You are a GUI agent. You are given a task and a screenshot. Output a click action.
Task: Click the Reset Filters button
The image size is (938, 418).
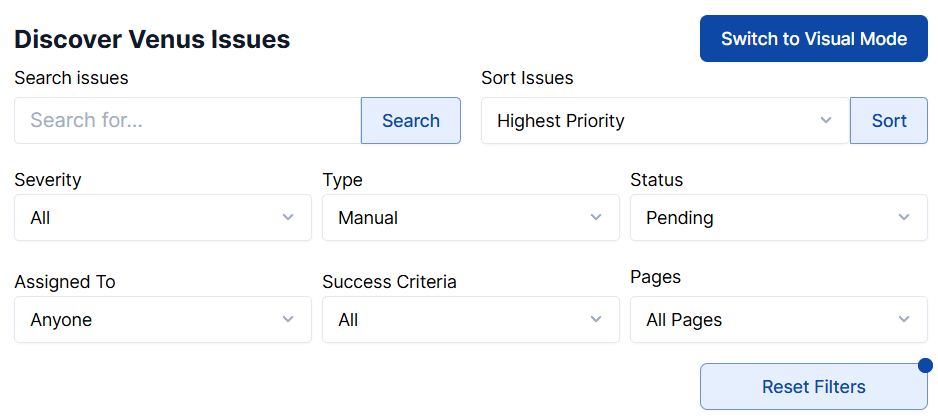tap(813, 387)
